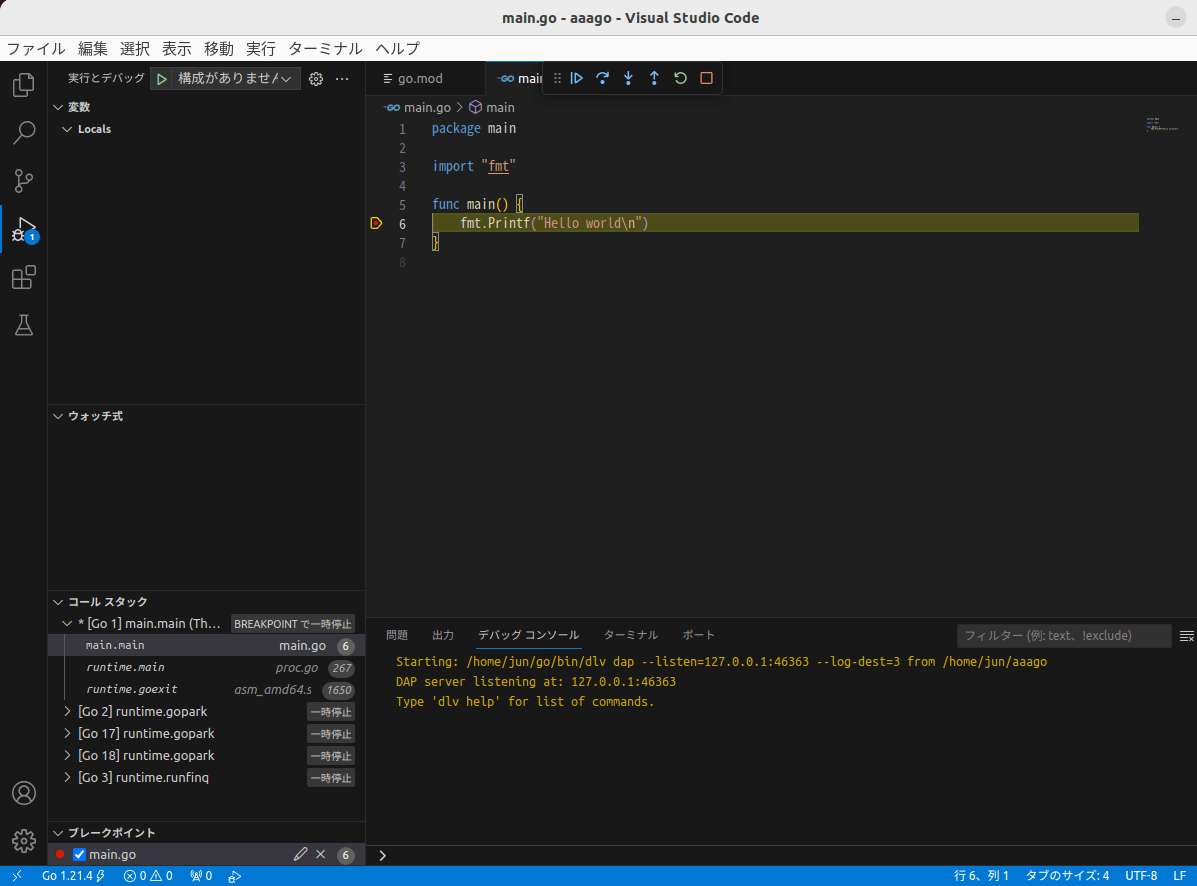Expand the [Go 17] runtime.gopark goroutine
The image size is (1197, 886).
coord(67,734)
